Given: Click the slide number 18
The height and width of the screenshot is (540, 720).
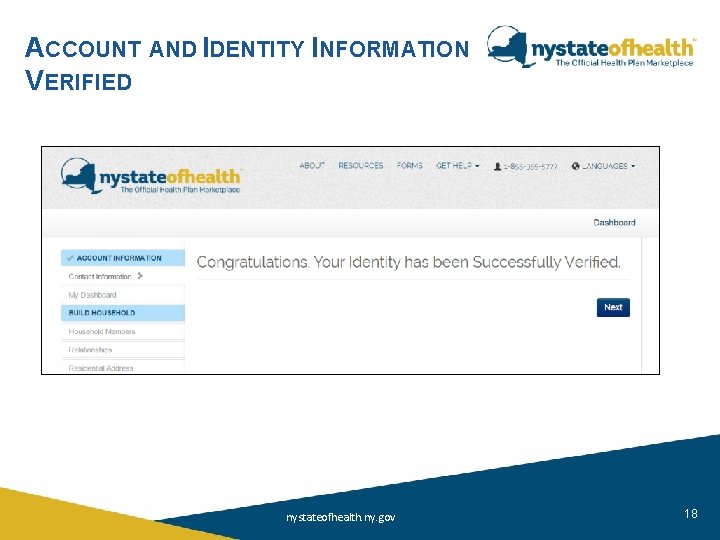Looking at the screenshot, I should click(x=691, y=513).
